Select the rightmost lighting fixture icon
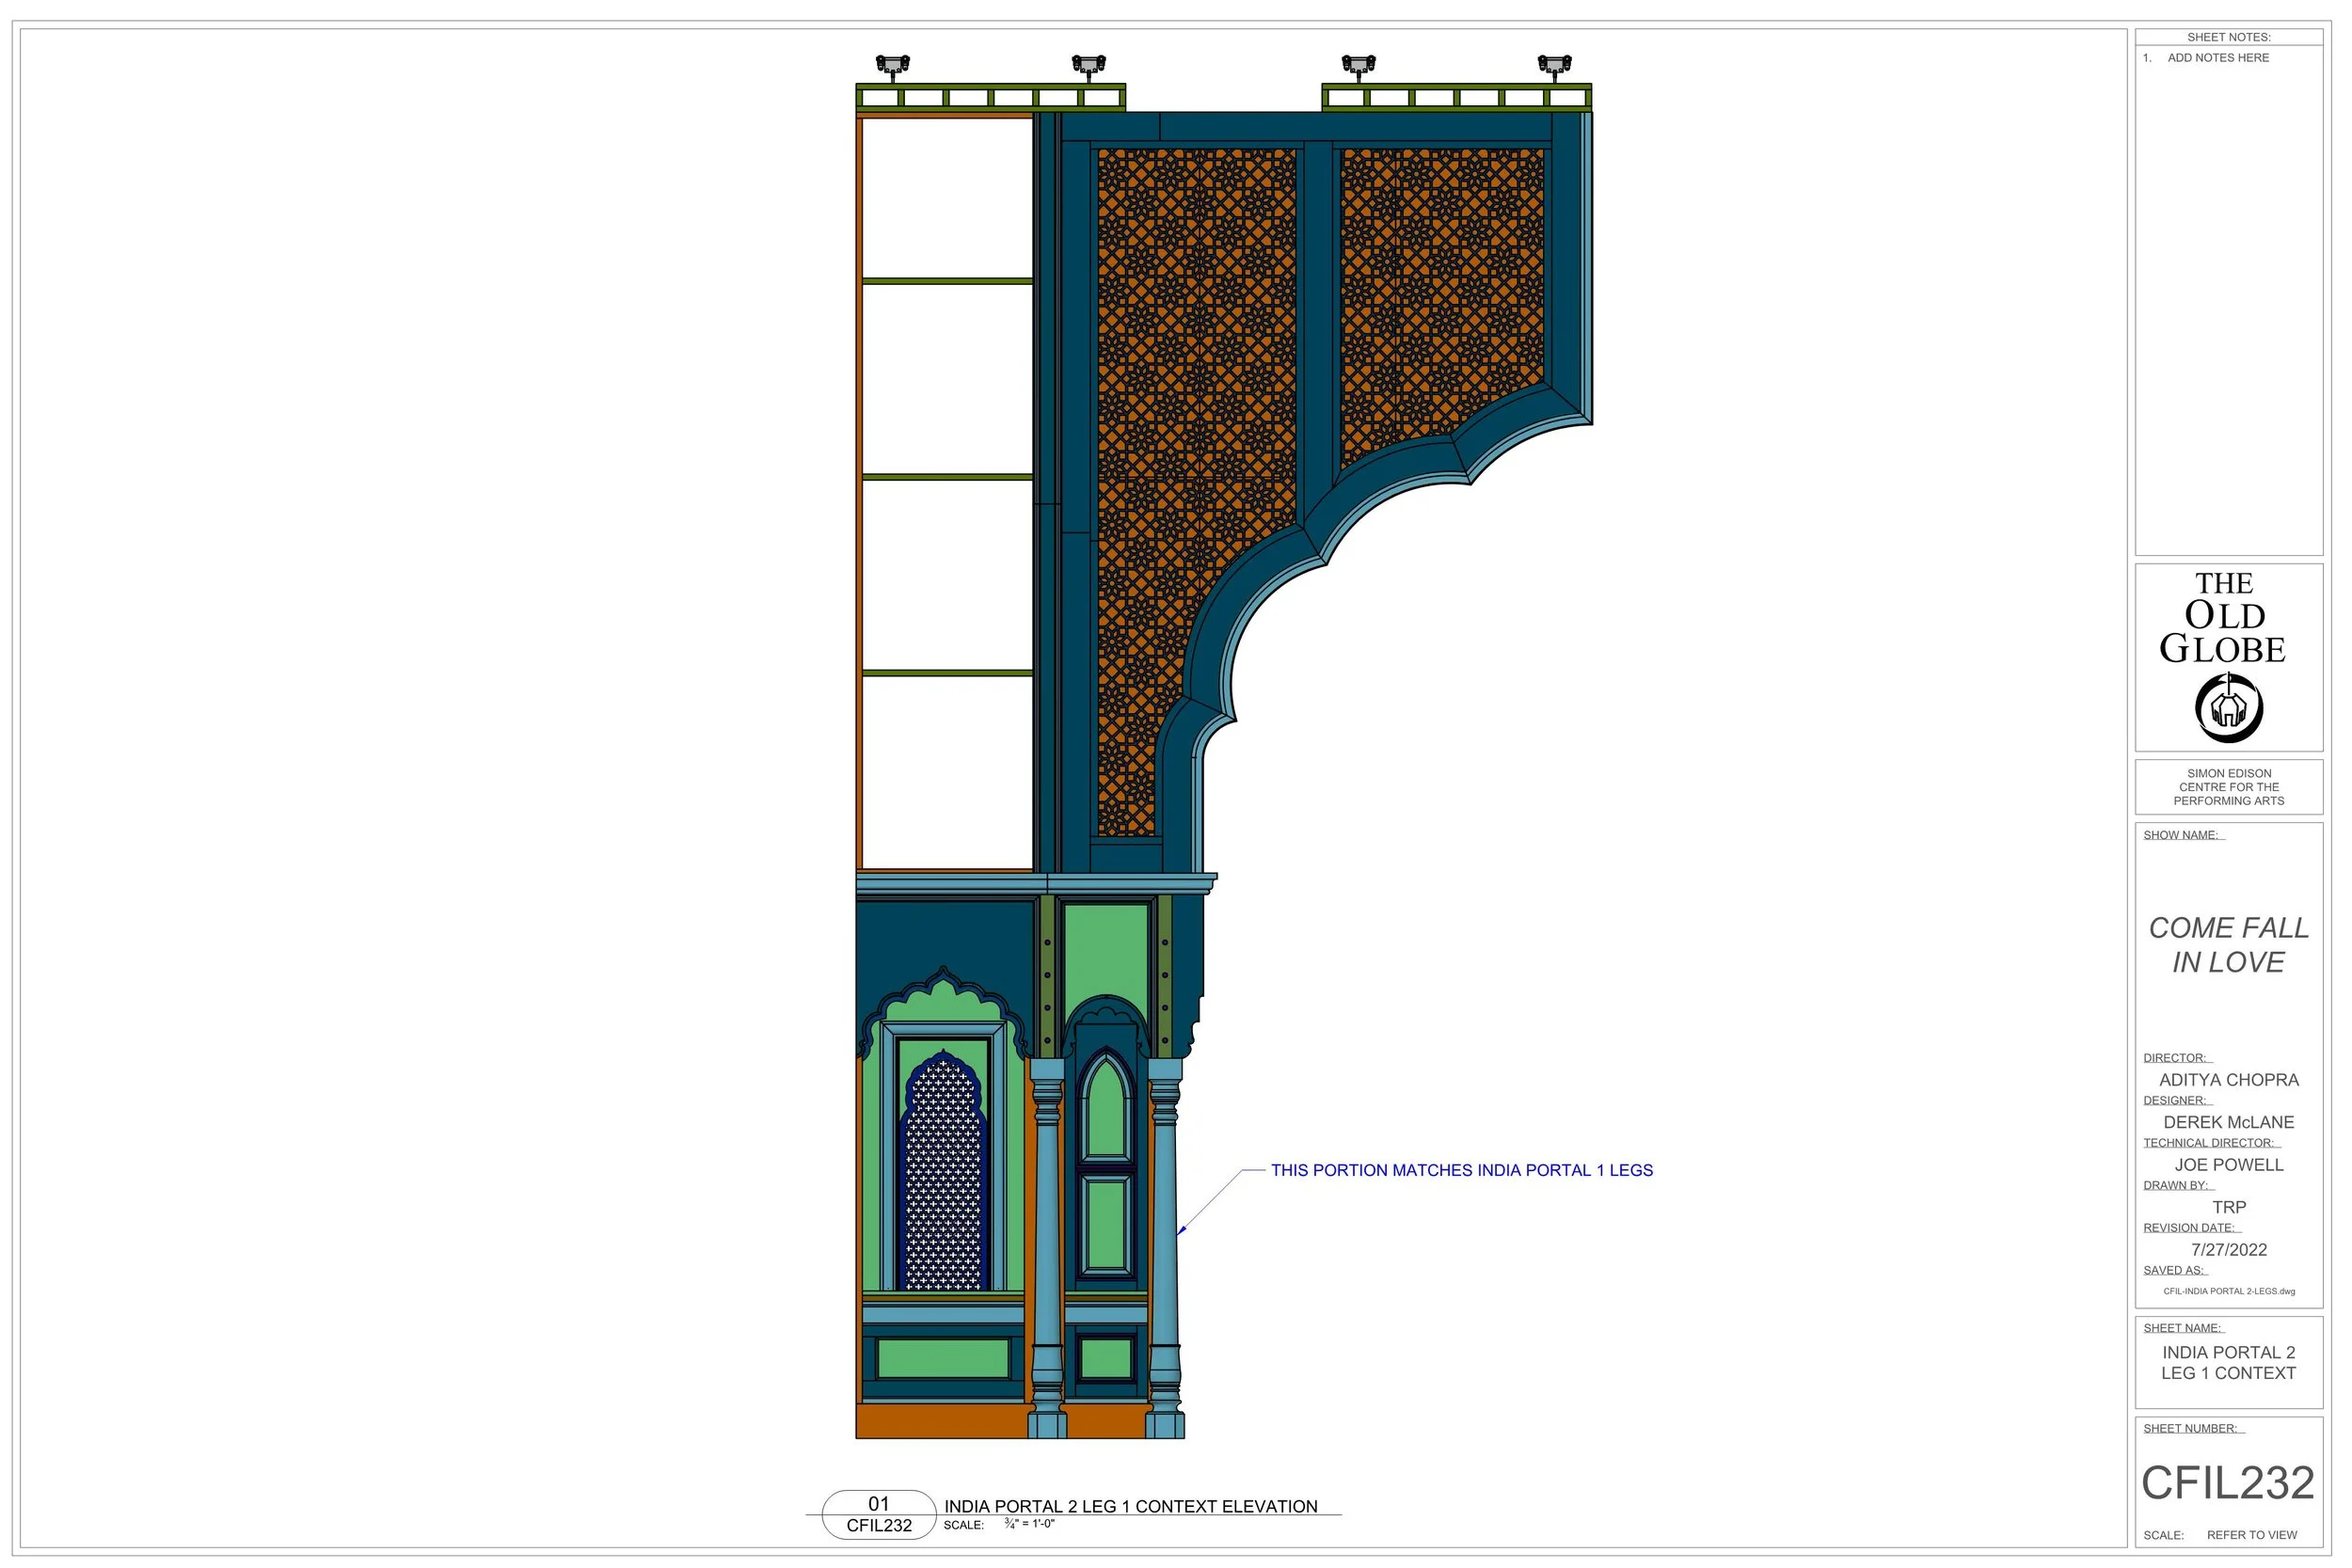2352x1568 pixels. click(1554, 66)
